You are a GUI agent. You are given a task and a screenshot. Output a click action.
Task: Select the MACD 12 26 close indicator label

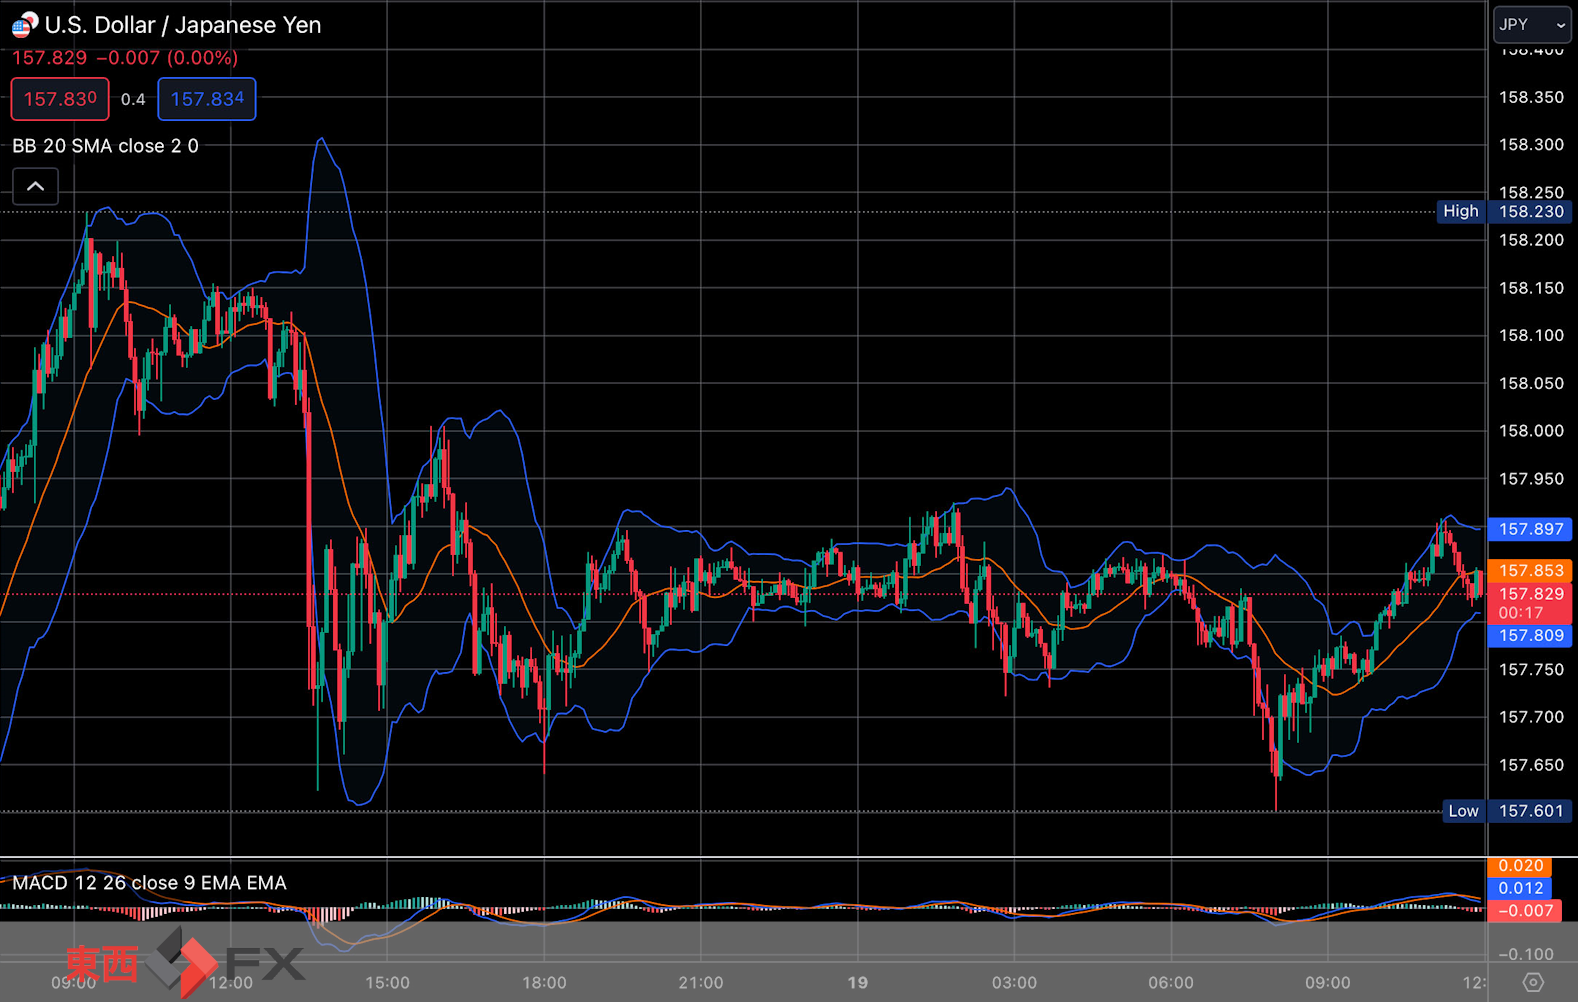point(149,883)
